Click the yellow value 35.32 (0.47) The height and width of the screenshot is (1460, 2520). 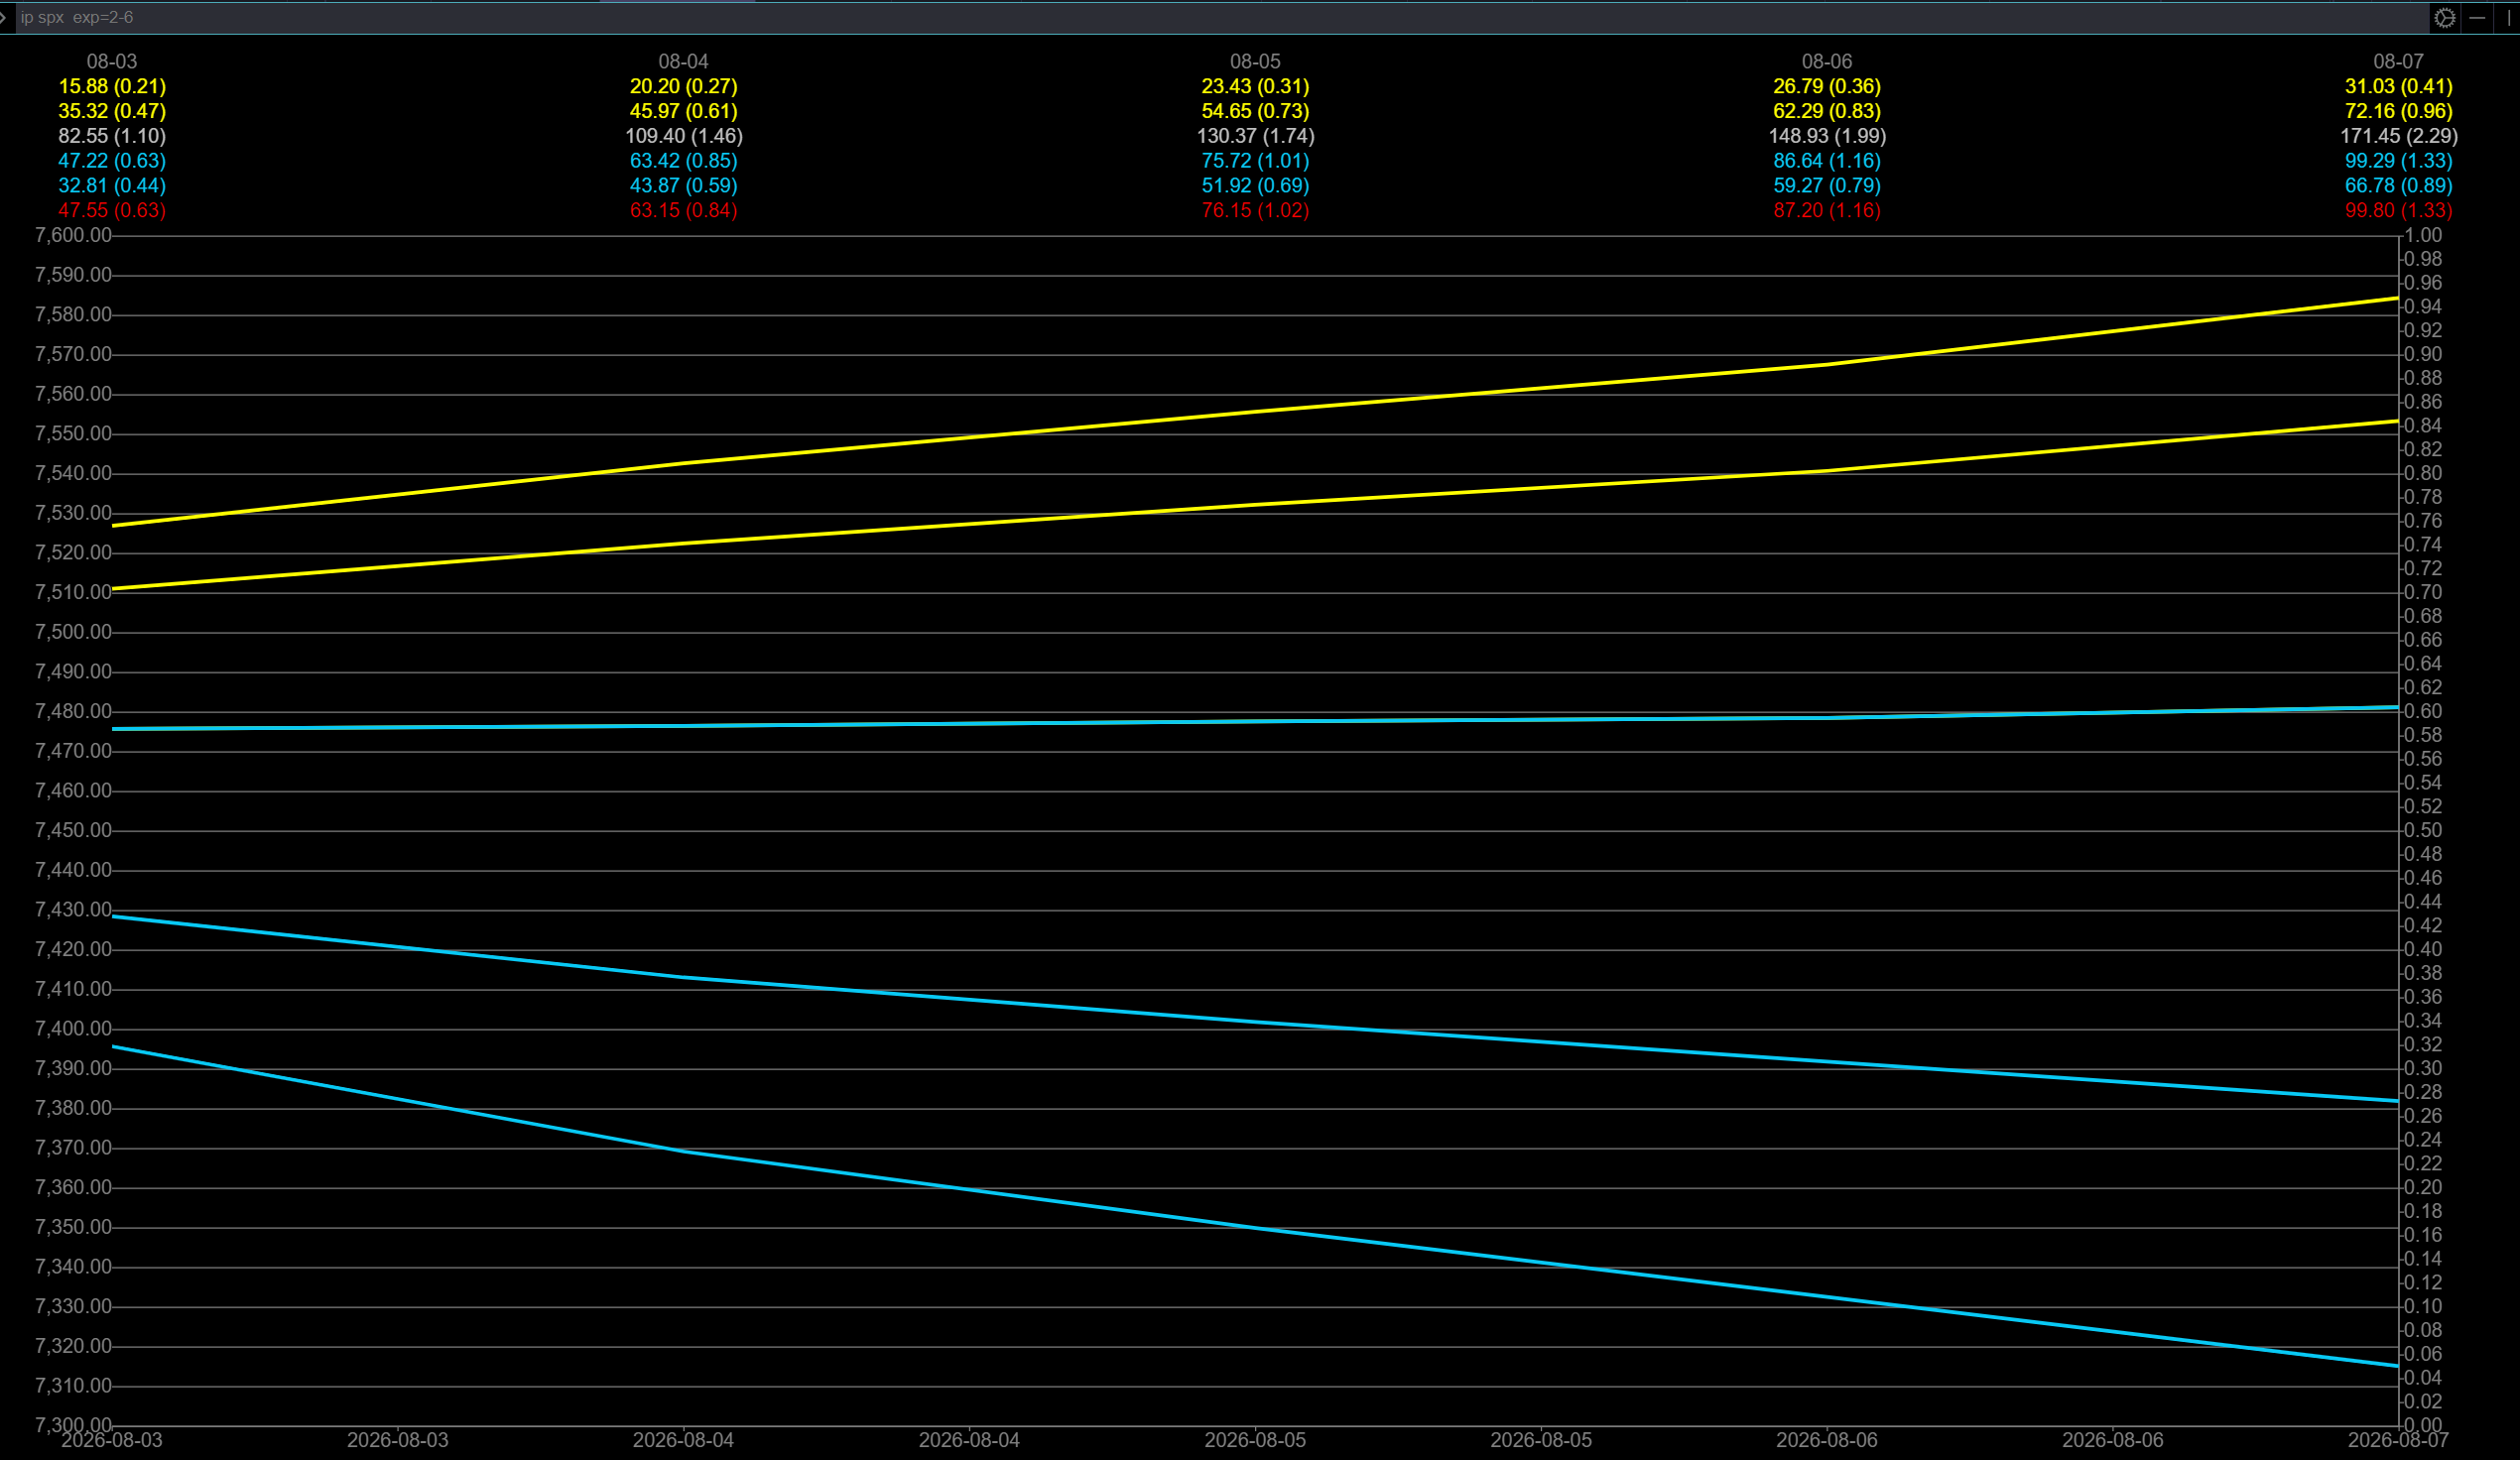(112, 111)
